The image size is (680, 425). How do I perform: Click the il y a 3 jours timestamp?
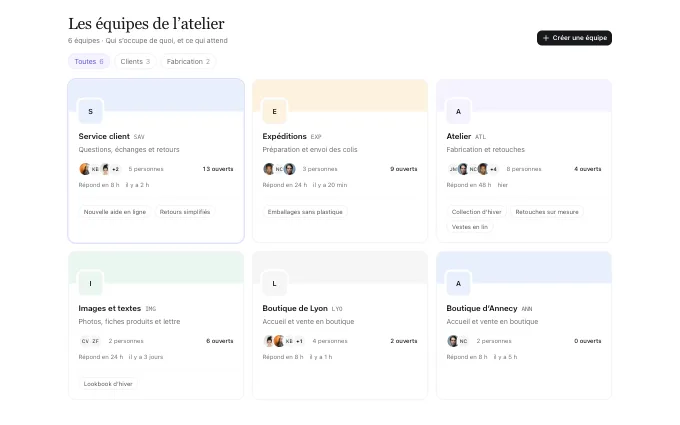point(146,357)
